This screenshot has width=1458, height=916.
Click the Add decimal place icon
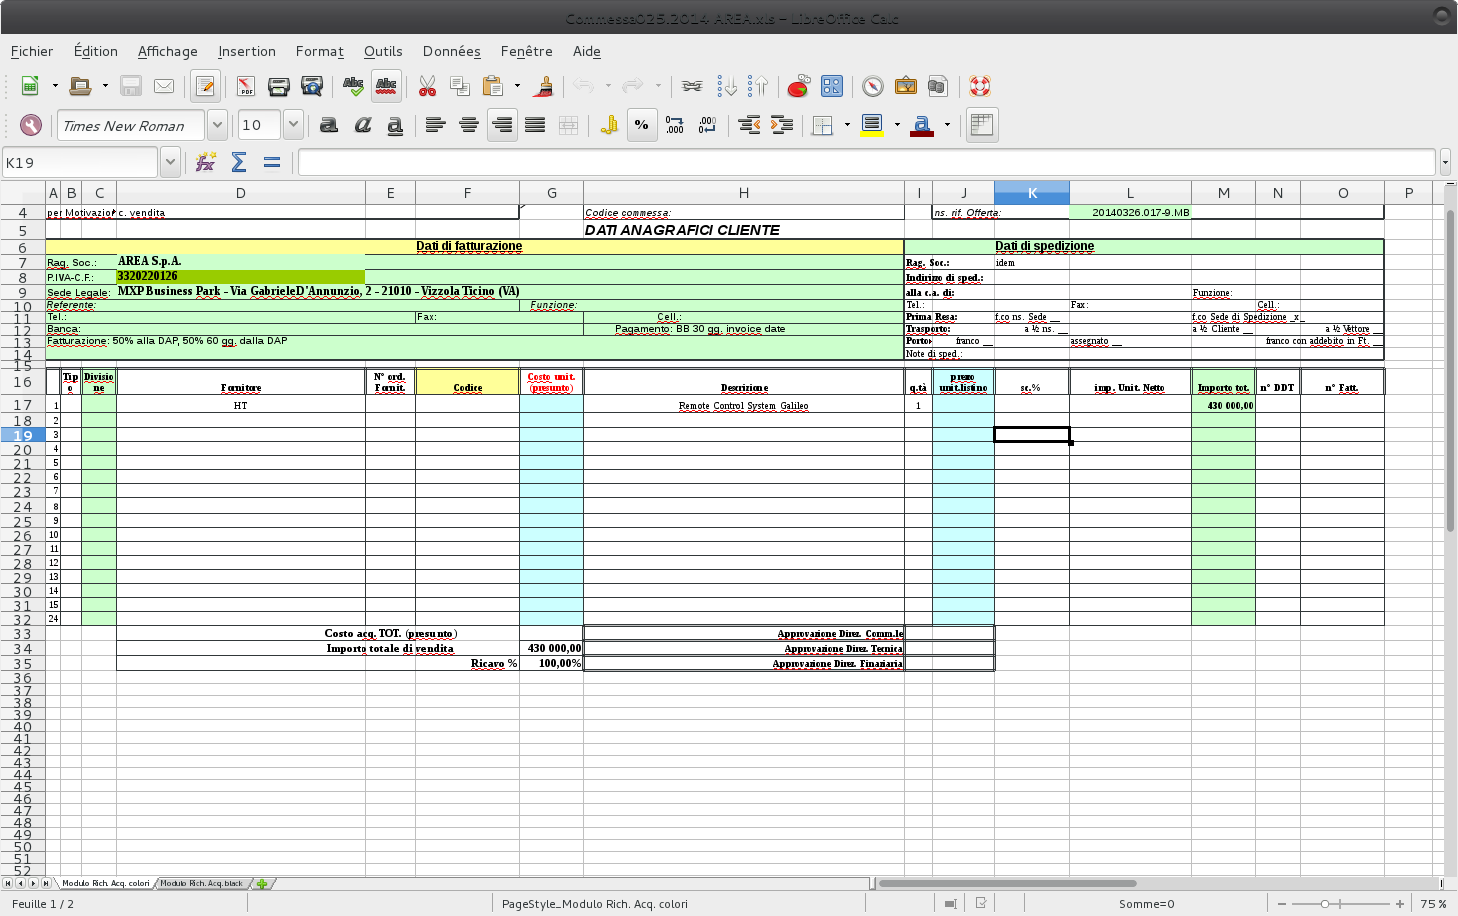point(675,125)
